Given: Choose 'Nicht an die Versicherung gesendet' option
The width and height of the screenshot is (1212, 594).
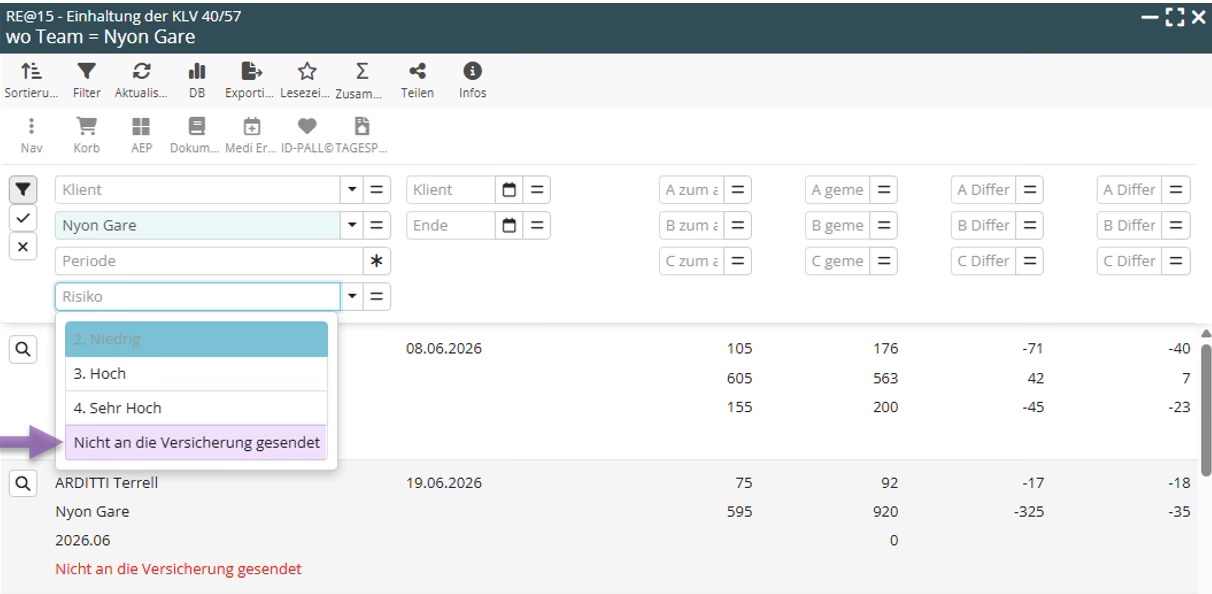Looking at the screenshot, I should point(197,443).
